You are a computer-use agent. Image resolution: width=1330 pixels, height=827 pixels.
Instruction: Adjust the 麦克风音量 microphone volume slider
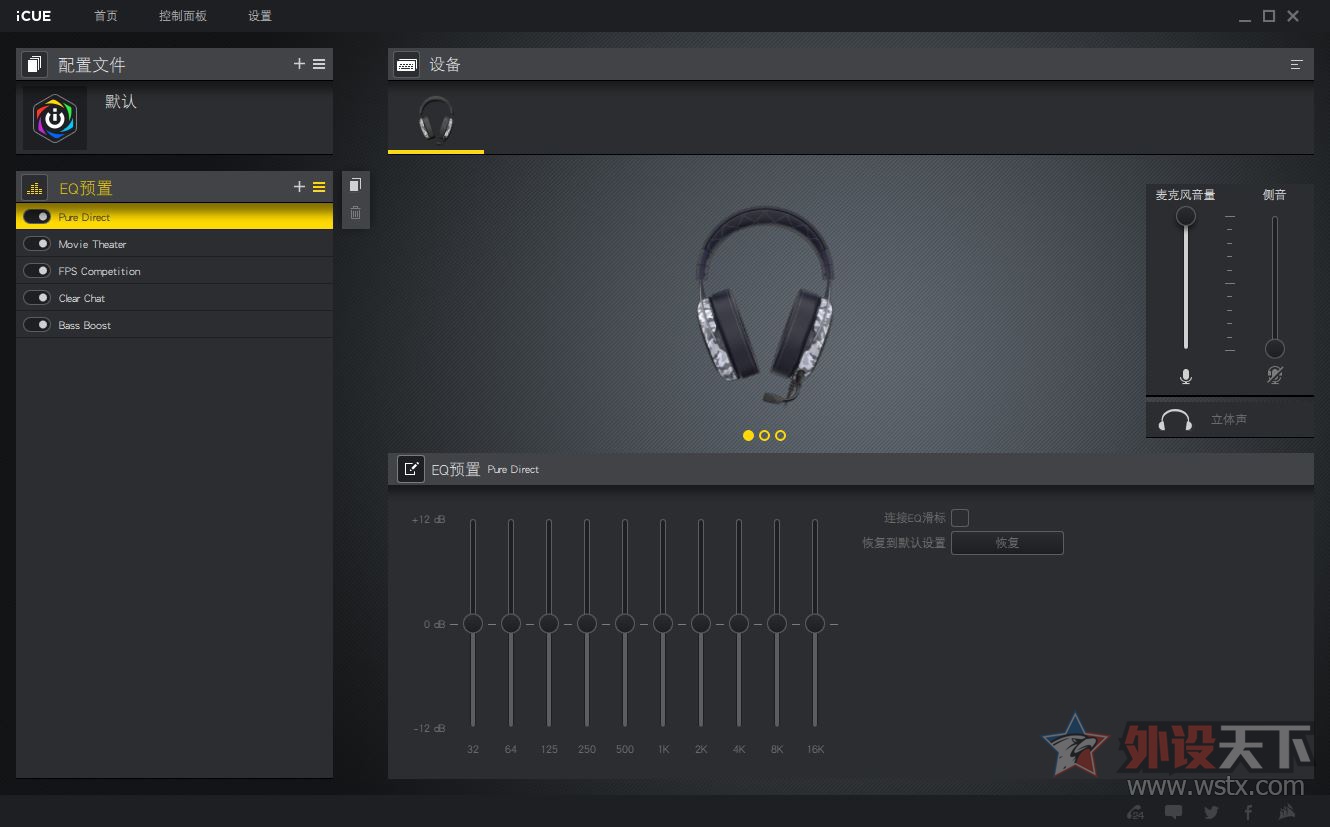click(1186, 216)
